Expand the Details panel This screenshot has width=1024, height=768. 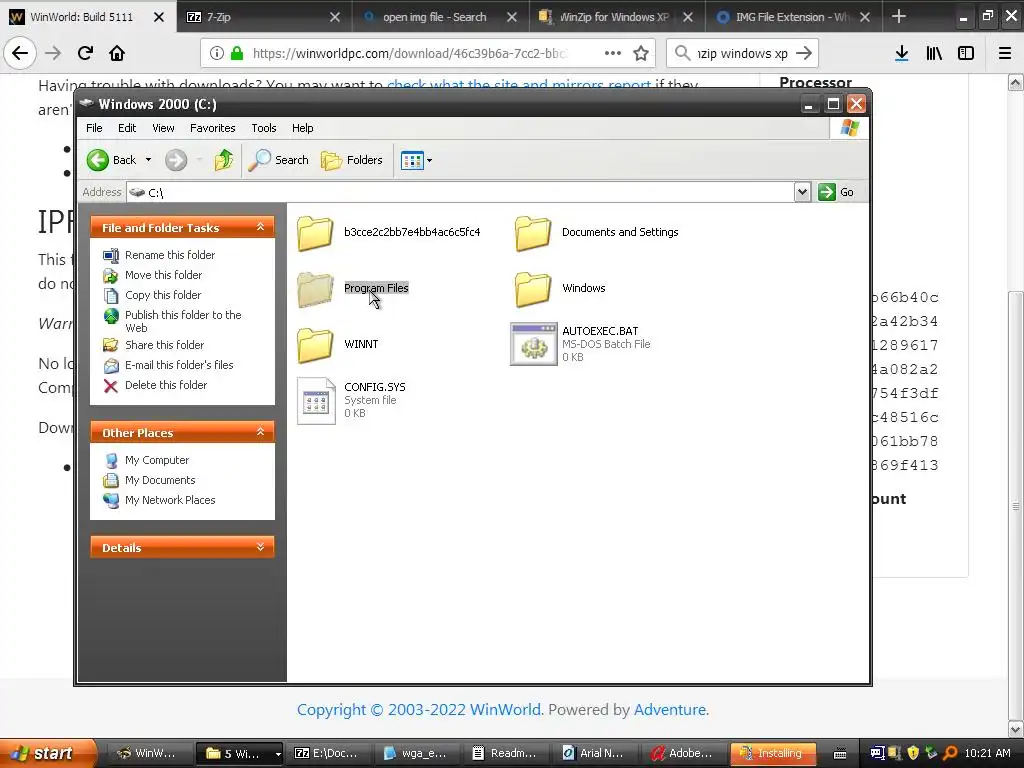pos(260,547)
